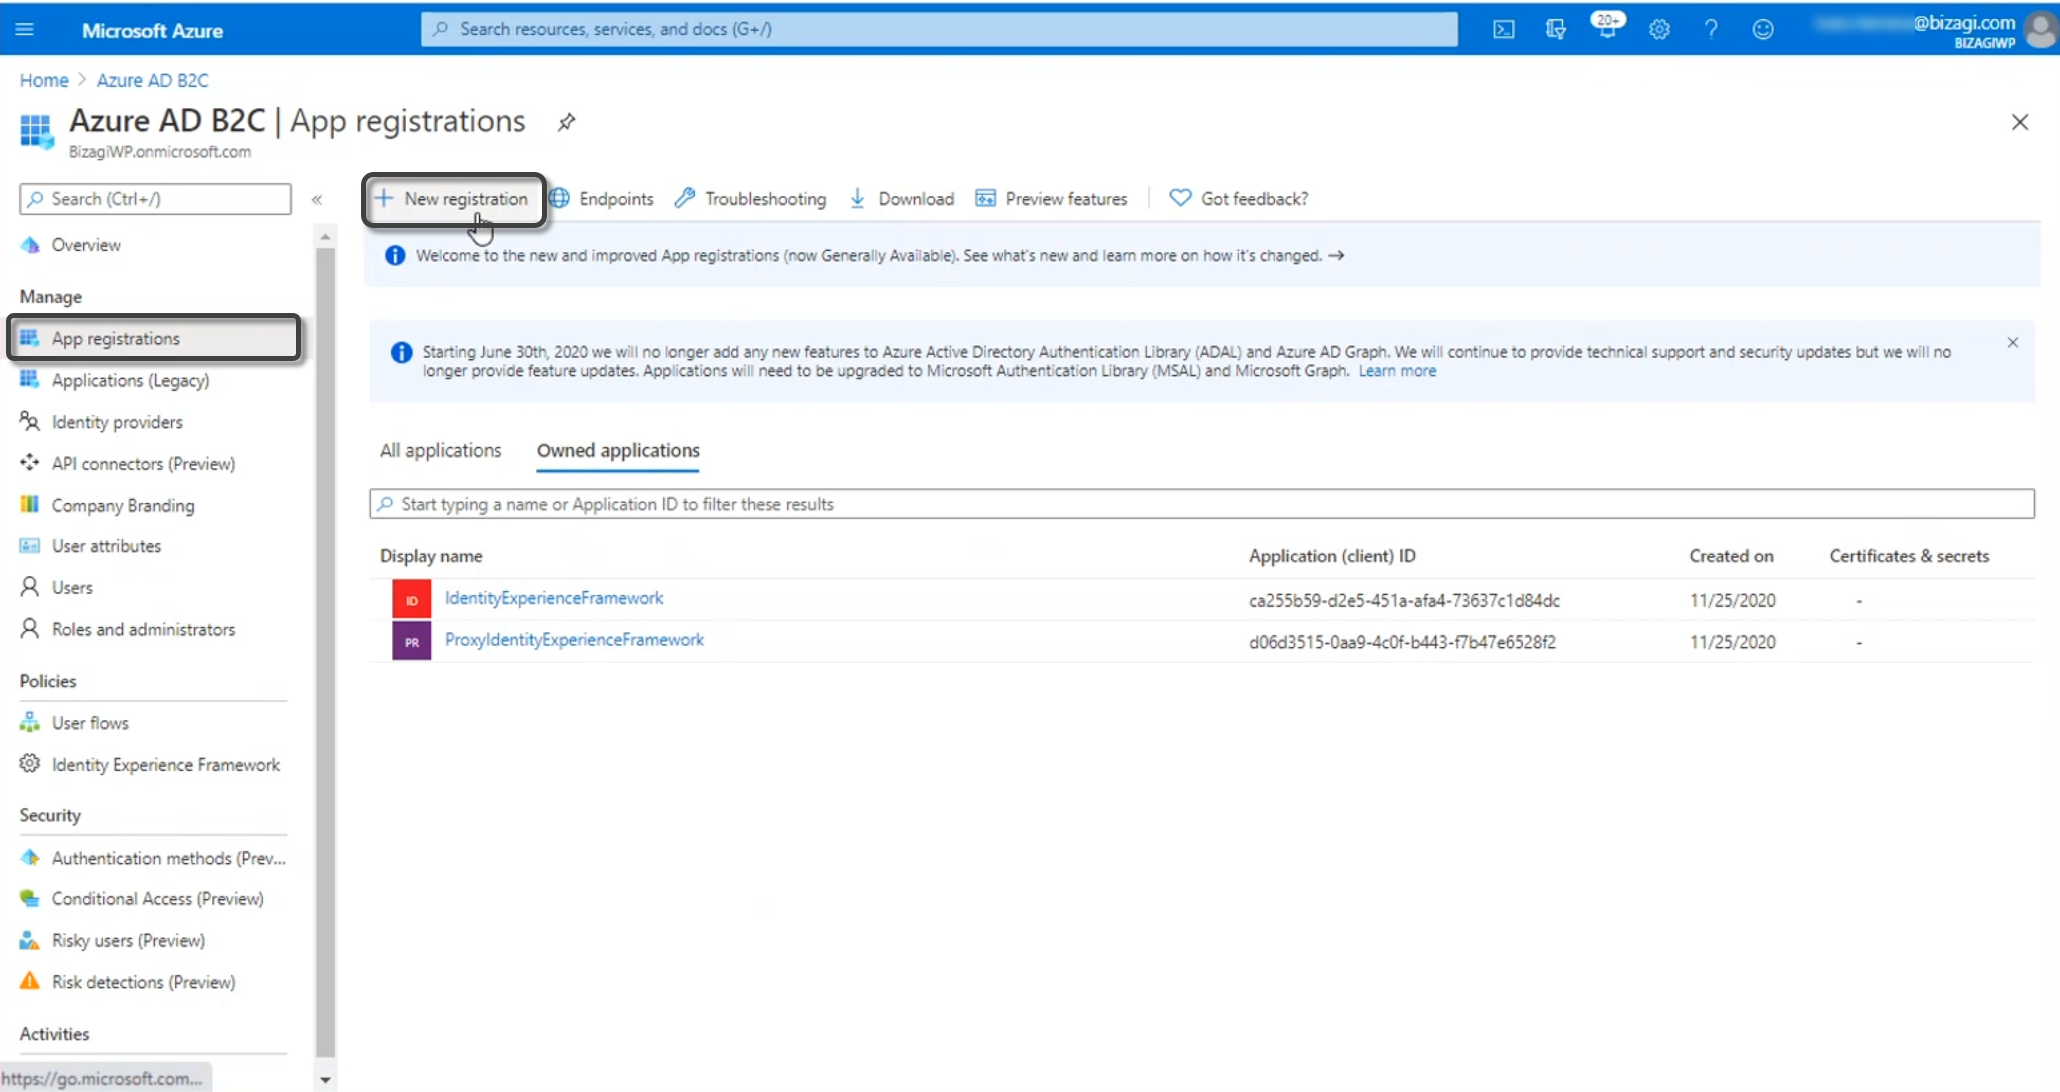Dismiss the ADAL deprecation notice banner

tap(2013, 343)
